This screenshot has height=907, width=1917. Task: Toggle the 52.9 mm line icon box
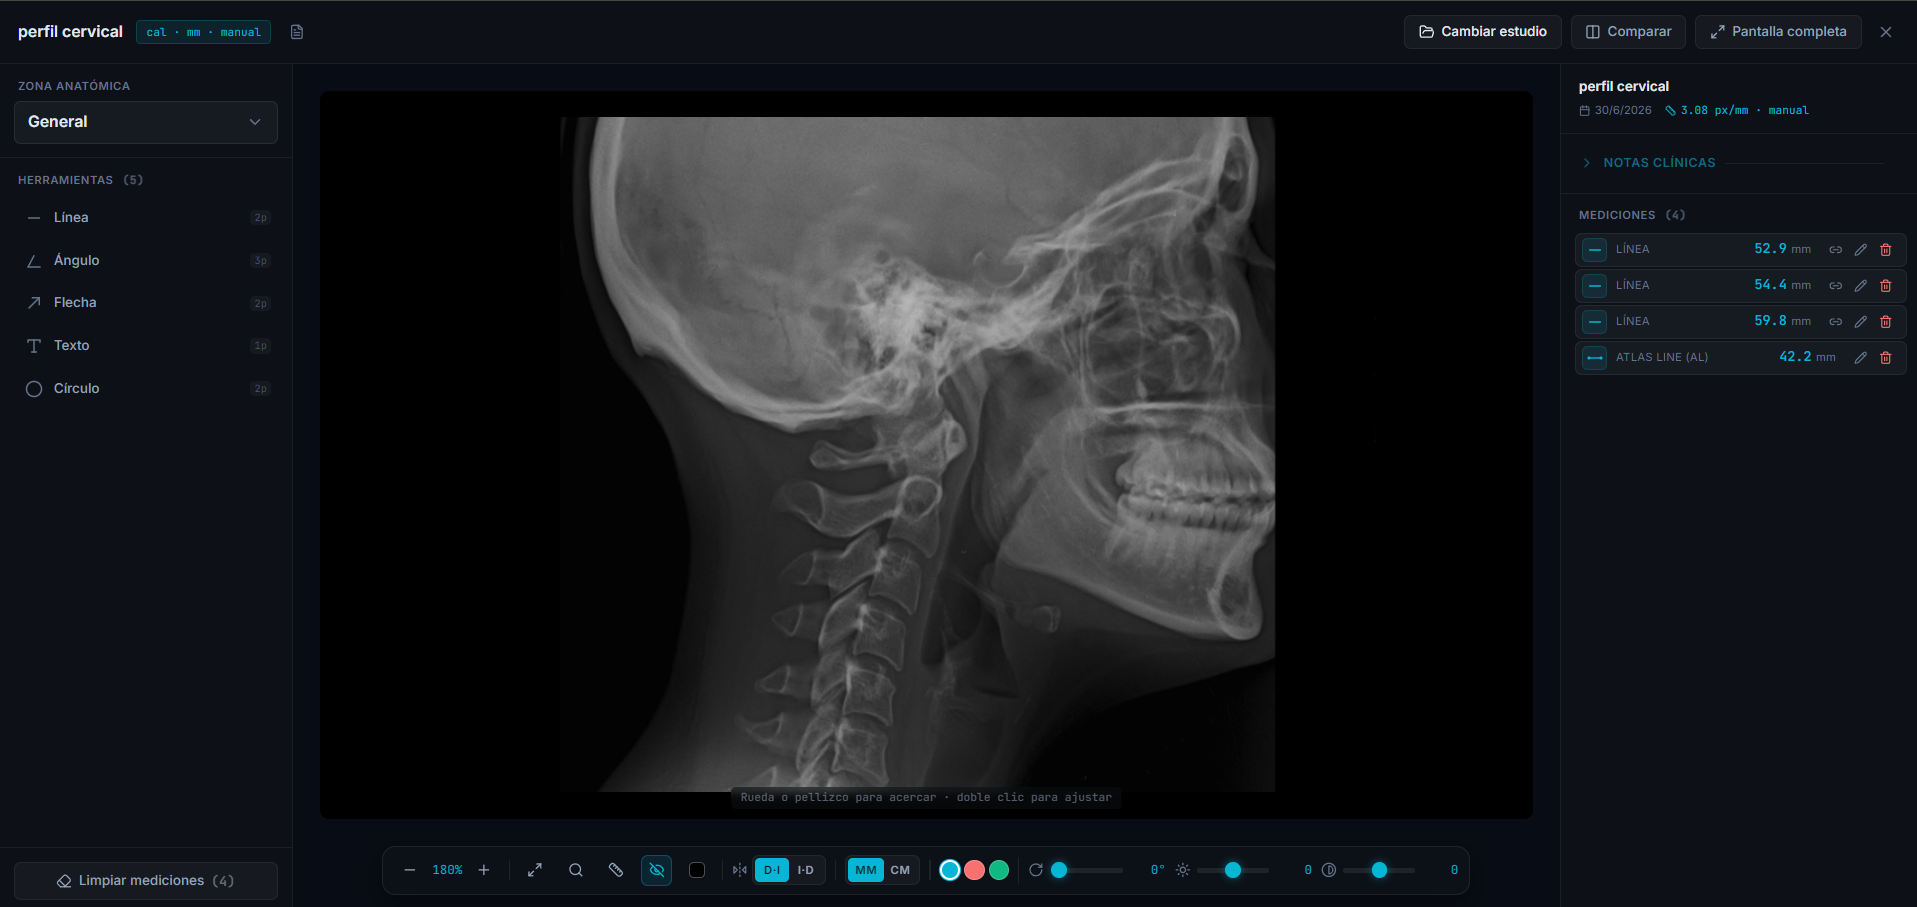point(1595,250)
